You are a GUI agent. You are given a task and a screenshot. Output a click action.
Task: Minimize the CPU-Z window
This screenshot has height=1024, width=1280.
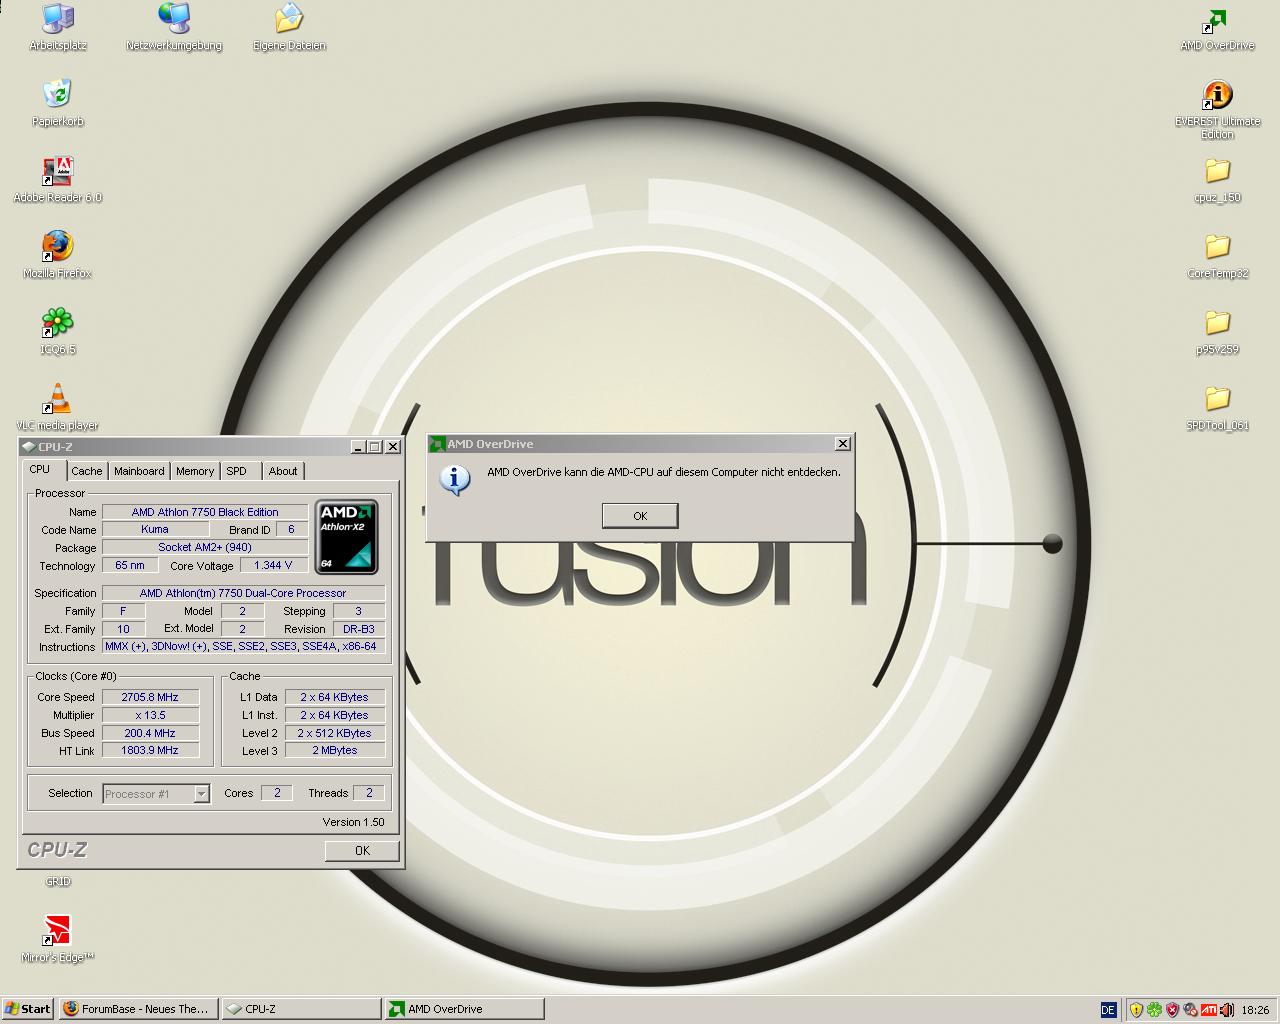(358, 447)
